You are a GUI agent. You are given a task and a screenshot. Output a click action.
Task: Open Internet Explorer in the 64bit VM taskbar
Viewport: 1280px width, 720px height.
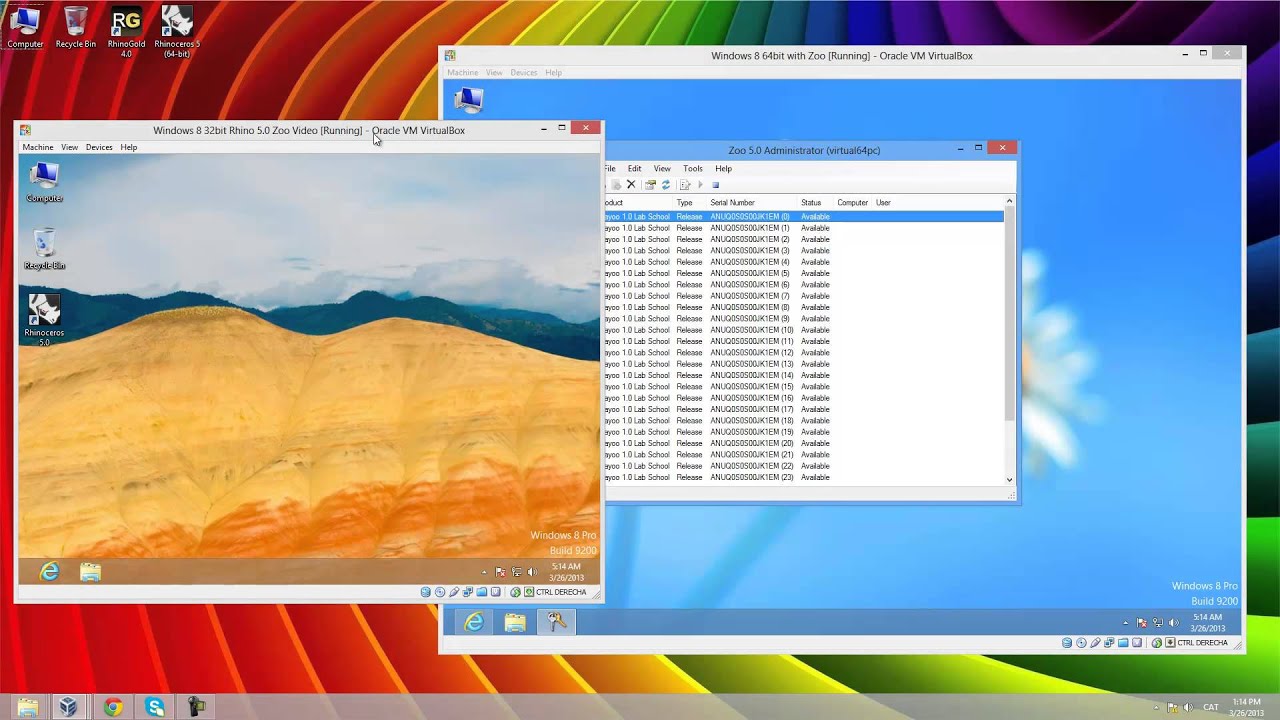pos(474,622)
